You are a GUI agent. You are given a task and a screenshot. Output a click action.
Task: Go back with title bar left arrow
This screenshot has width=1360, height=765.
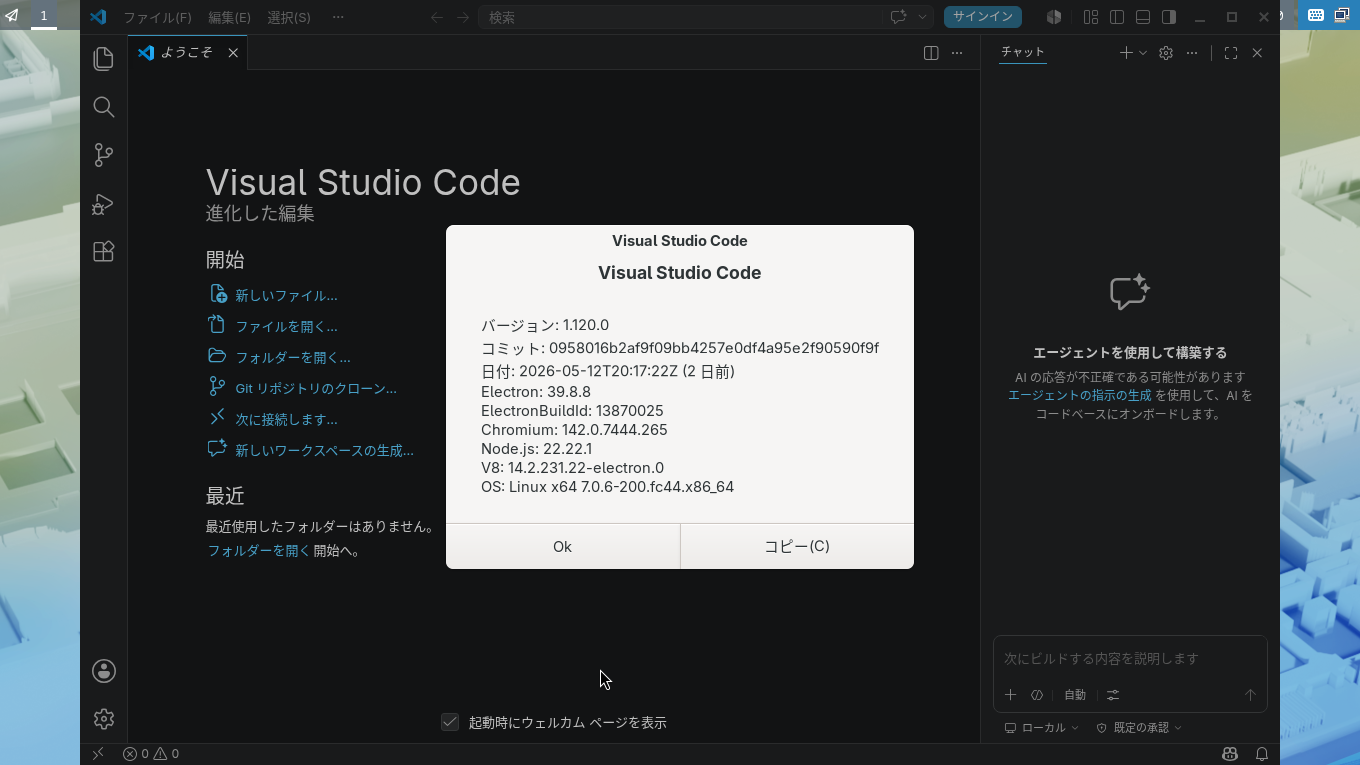point(437,17)
